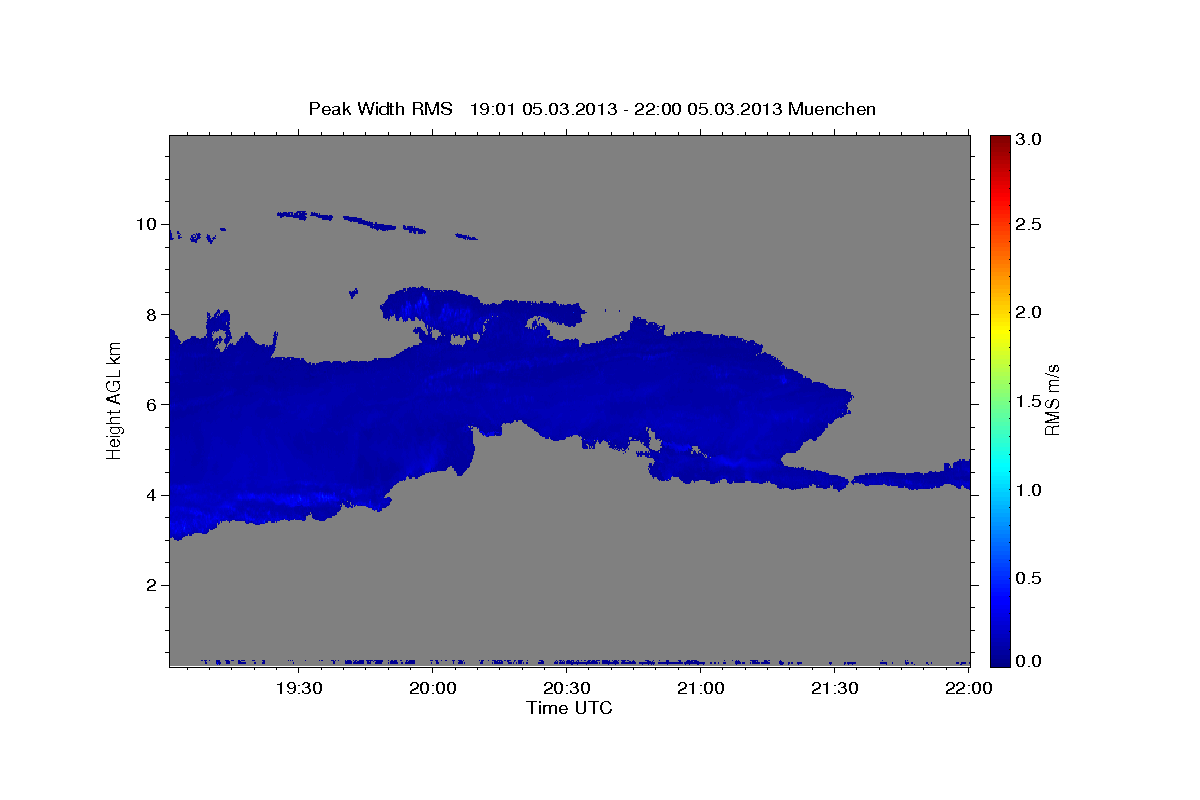Viewport: 1200px width, 800px height.
Task: Click the height tick label 2
Action: pyautogui.click(x=154, y=585)
